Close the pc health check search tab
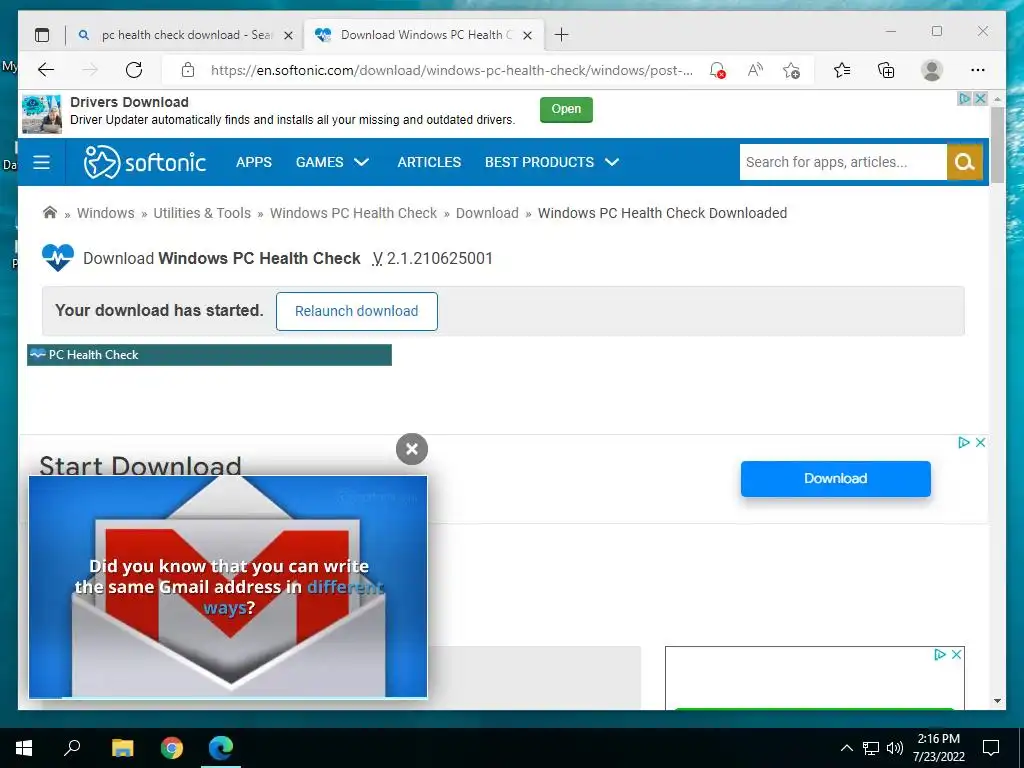 [289, 35]
